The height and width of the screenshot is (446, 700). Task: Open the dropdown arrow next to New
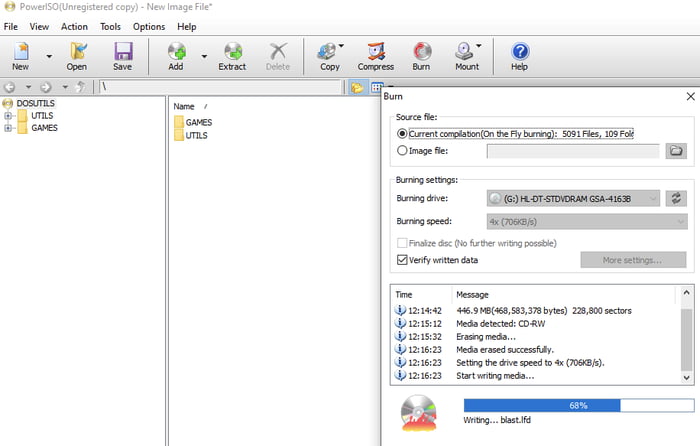[x=49, y=56]
